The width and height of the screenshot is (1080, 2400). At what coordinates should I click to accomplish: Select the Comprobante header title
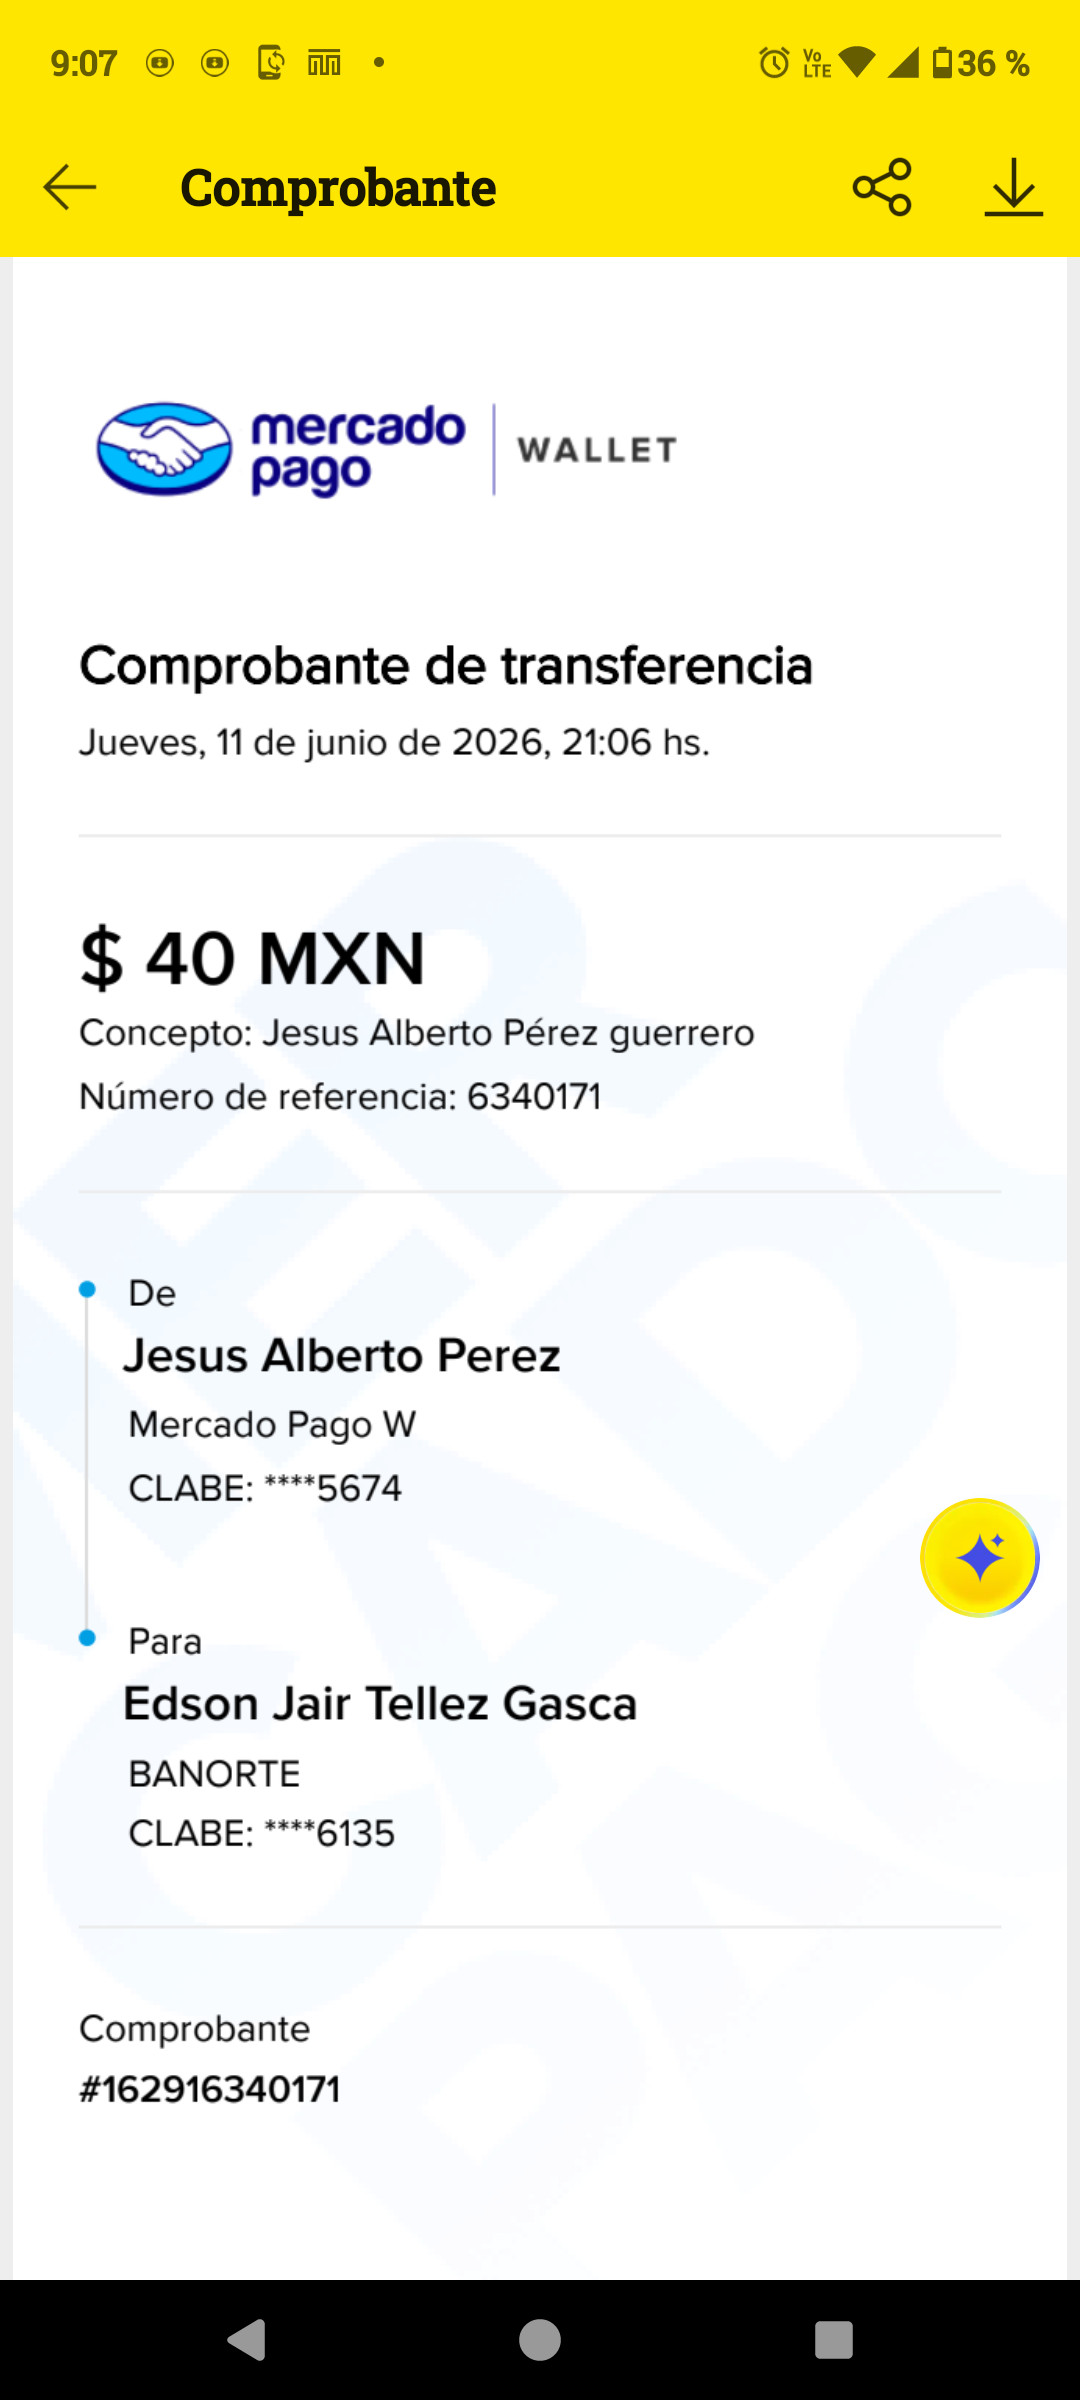pyautogui.click(x=338, y=188)
